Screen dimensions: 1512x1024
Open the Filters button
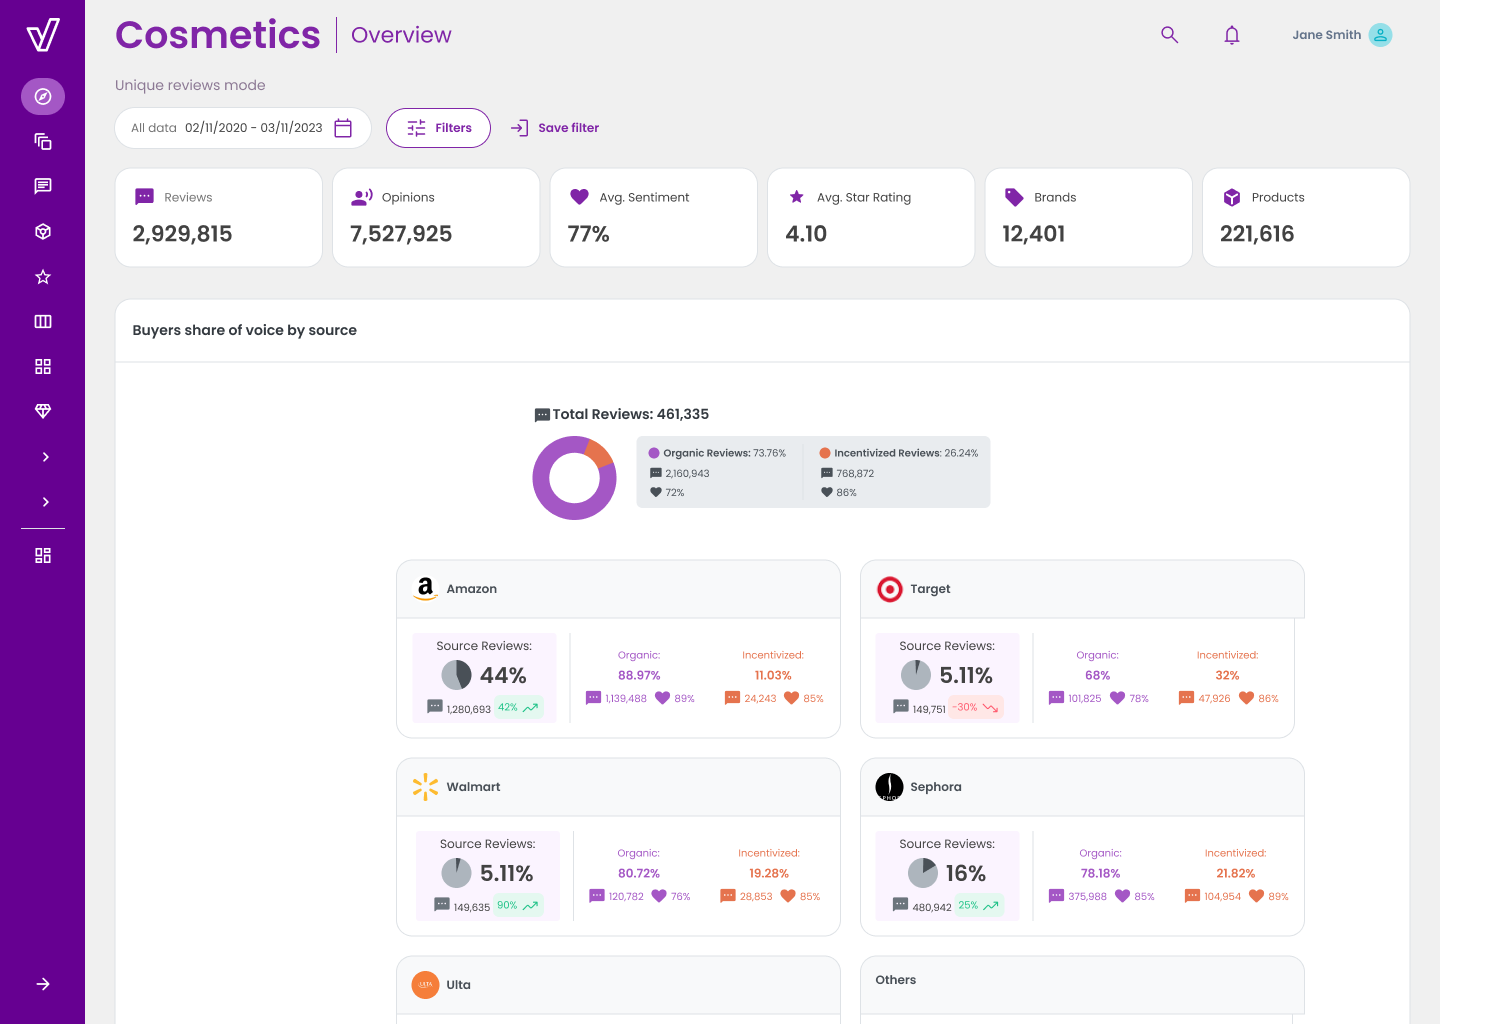click(438, 128)
